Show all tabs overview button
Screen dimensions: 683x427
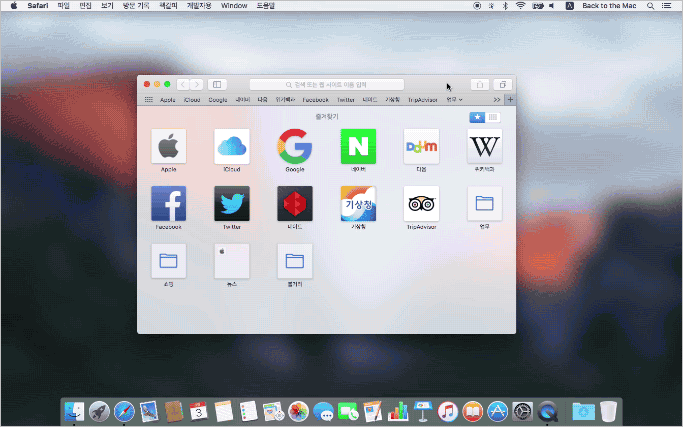503,85
